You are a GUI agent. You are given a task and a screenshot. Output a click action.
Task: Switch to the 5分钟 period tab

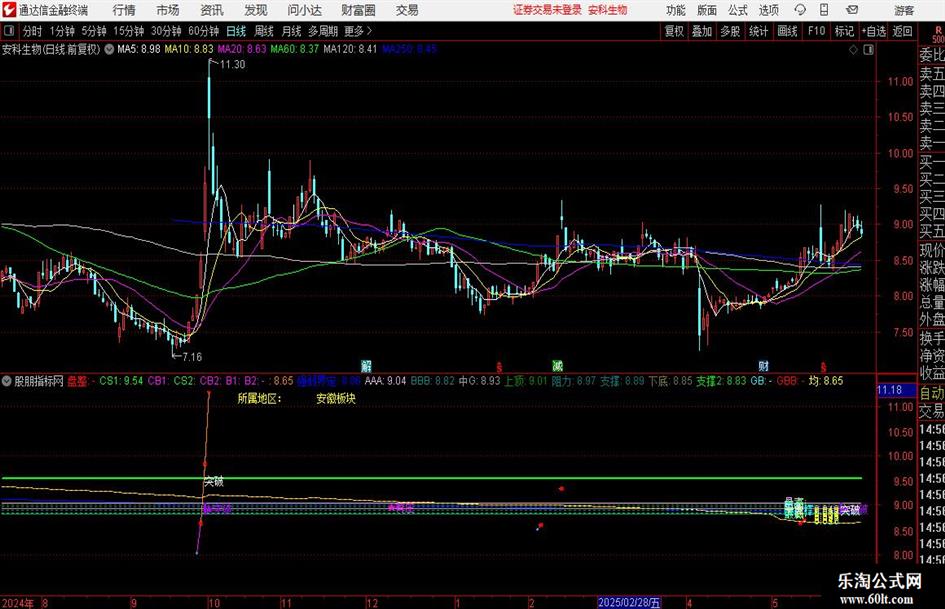coord(94,31)
